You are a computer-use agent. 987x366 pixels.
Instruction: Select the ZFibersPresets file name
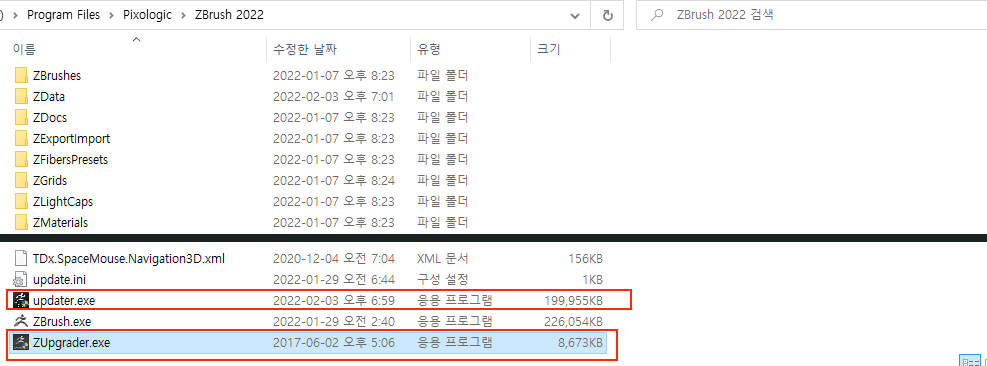70,159
